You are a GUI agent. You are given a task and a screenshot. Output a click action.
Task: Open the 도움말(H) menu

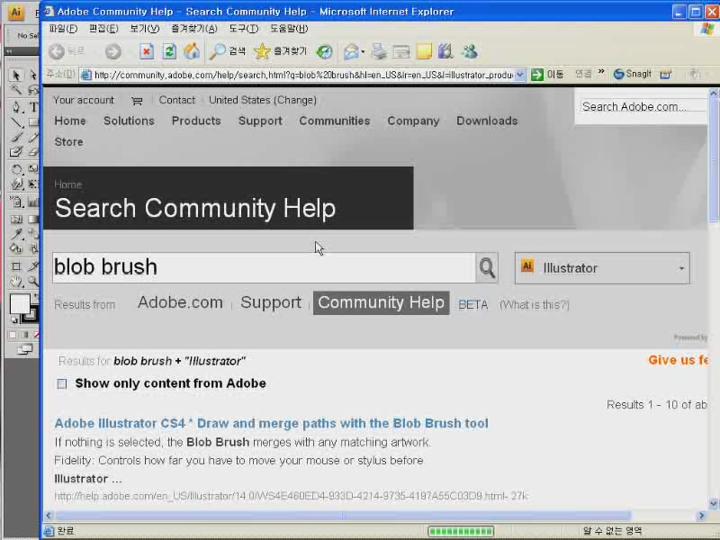pos(289,29)
